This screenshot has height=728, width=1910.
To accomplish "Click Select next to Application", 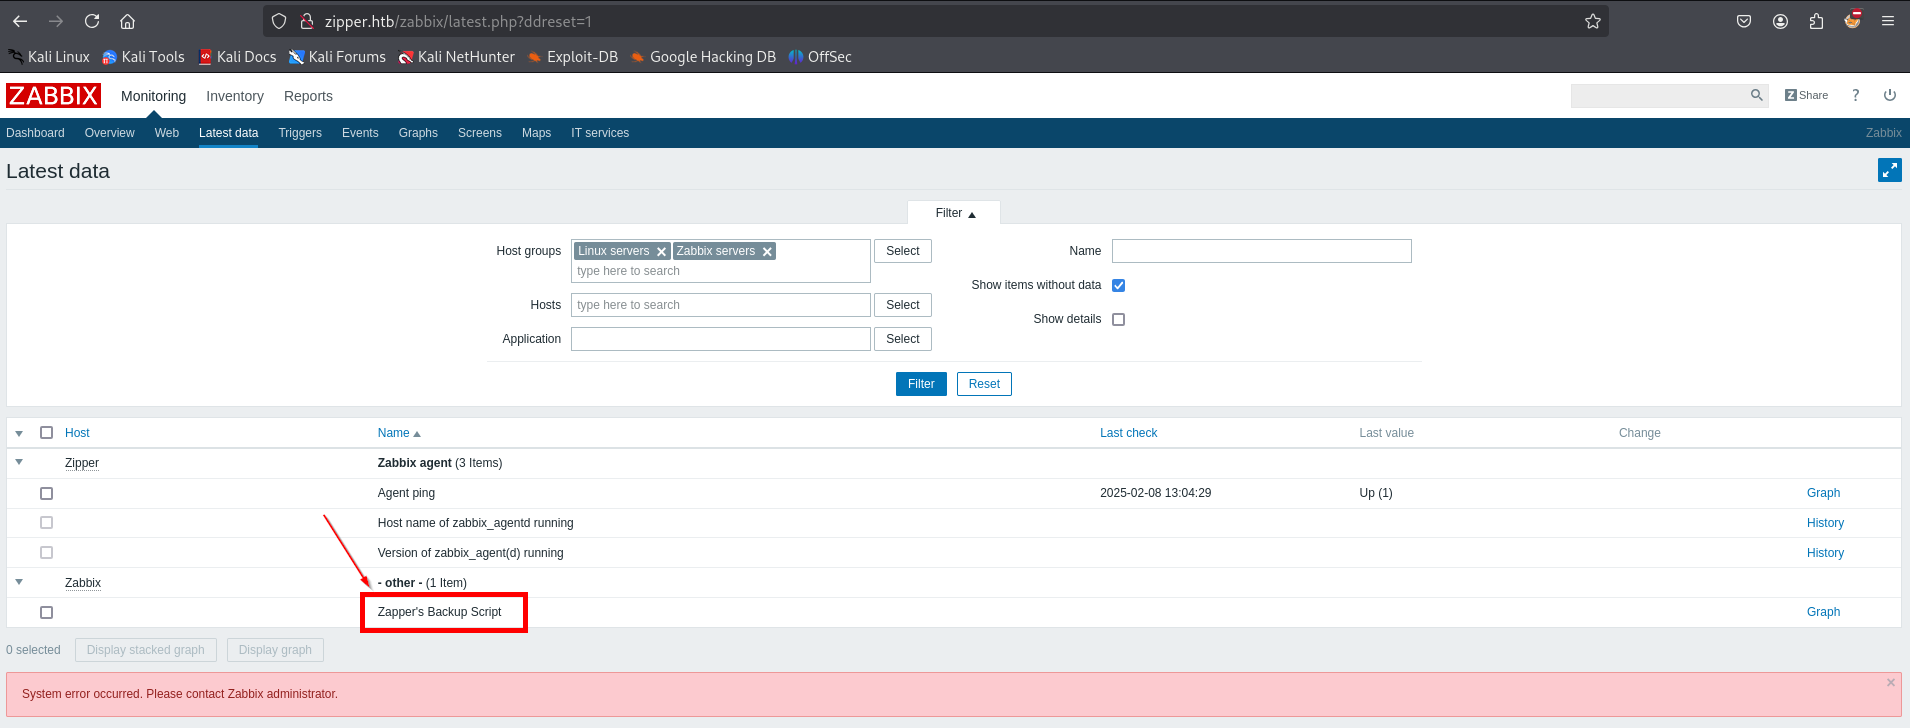I will tap(903, 339).
